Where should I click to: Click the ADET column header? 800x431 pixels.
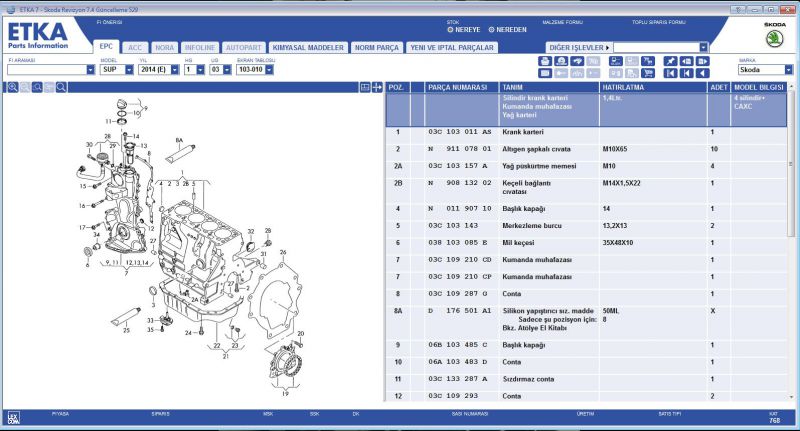point(719,87)
